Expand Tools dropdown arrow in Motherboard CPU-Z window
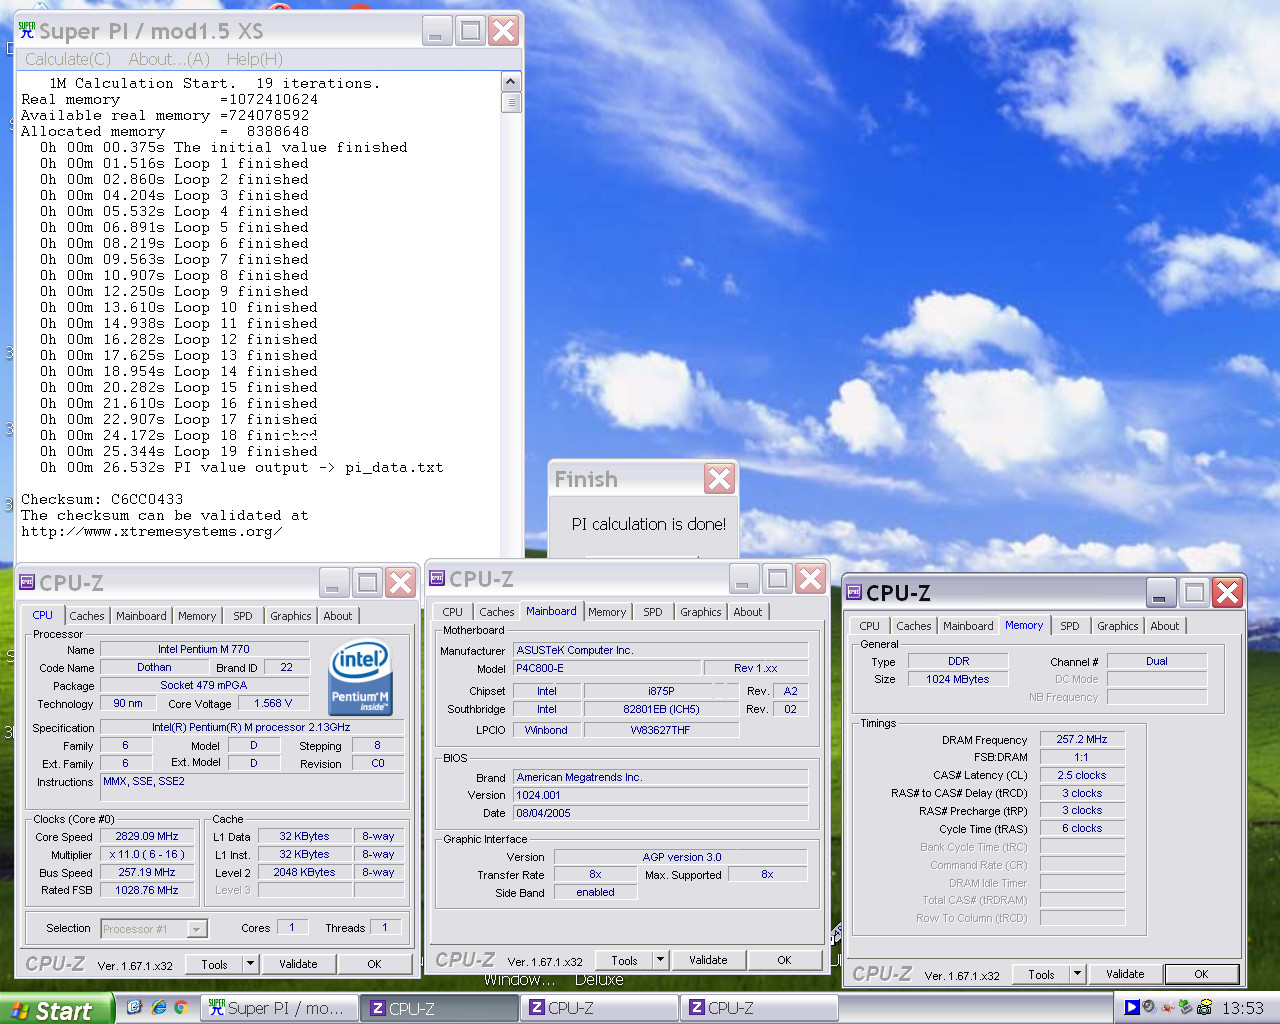The height and width of the screenshot is (1024, 1280). (660, 960)
